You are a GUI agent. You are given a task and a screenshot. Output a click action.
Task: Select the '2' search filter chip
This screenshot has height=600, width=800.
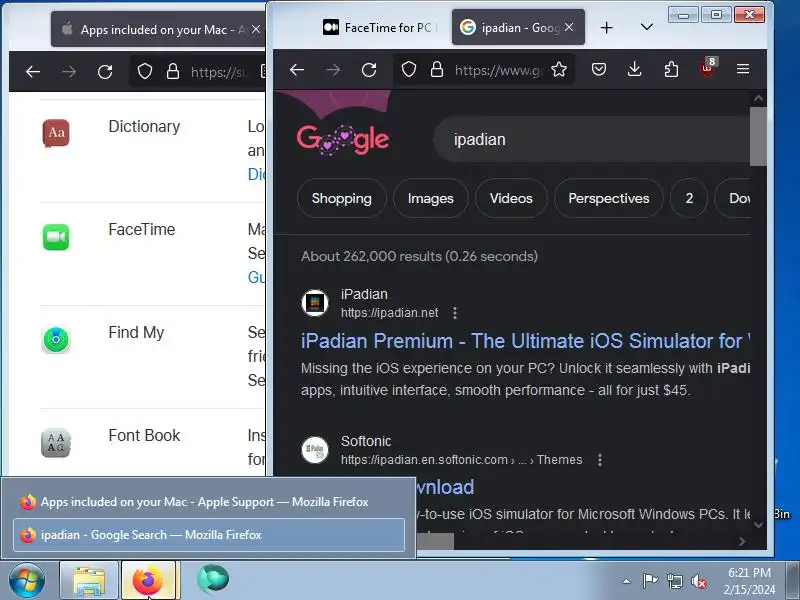[x=689, y=198]
